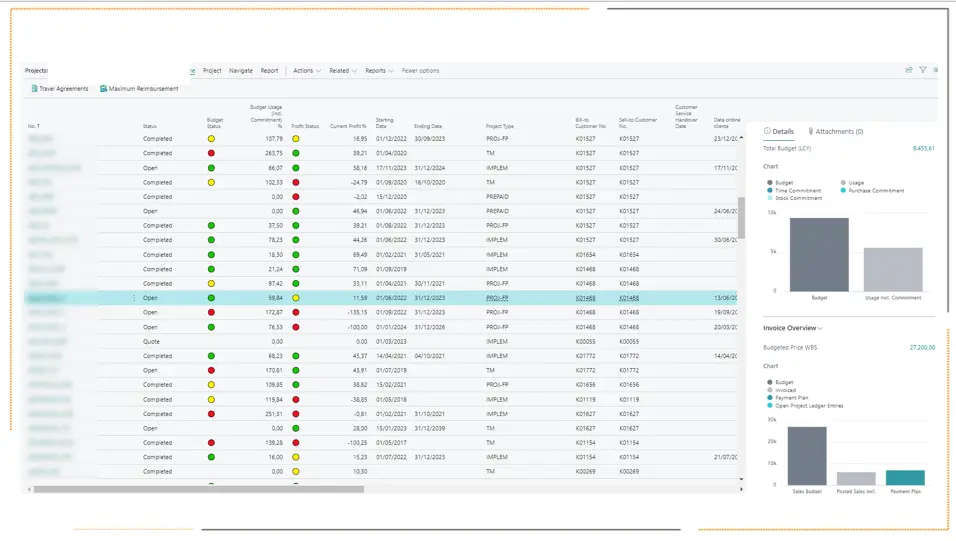Click the Budget bar in the chart

[x=819, y=254]
